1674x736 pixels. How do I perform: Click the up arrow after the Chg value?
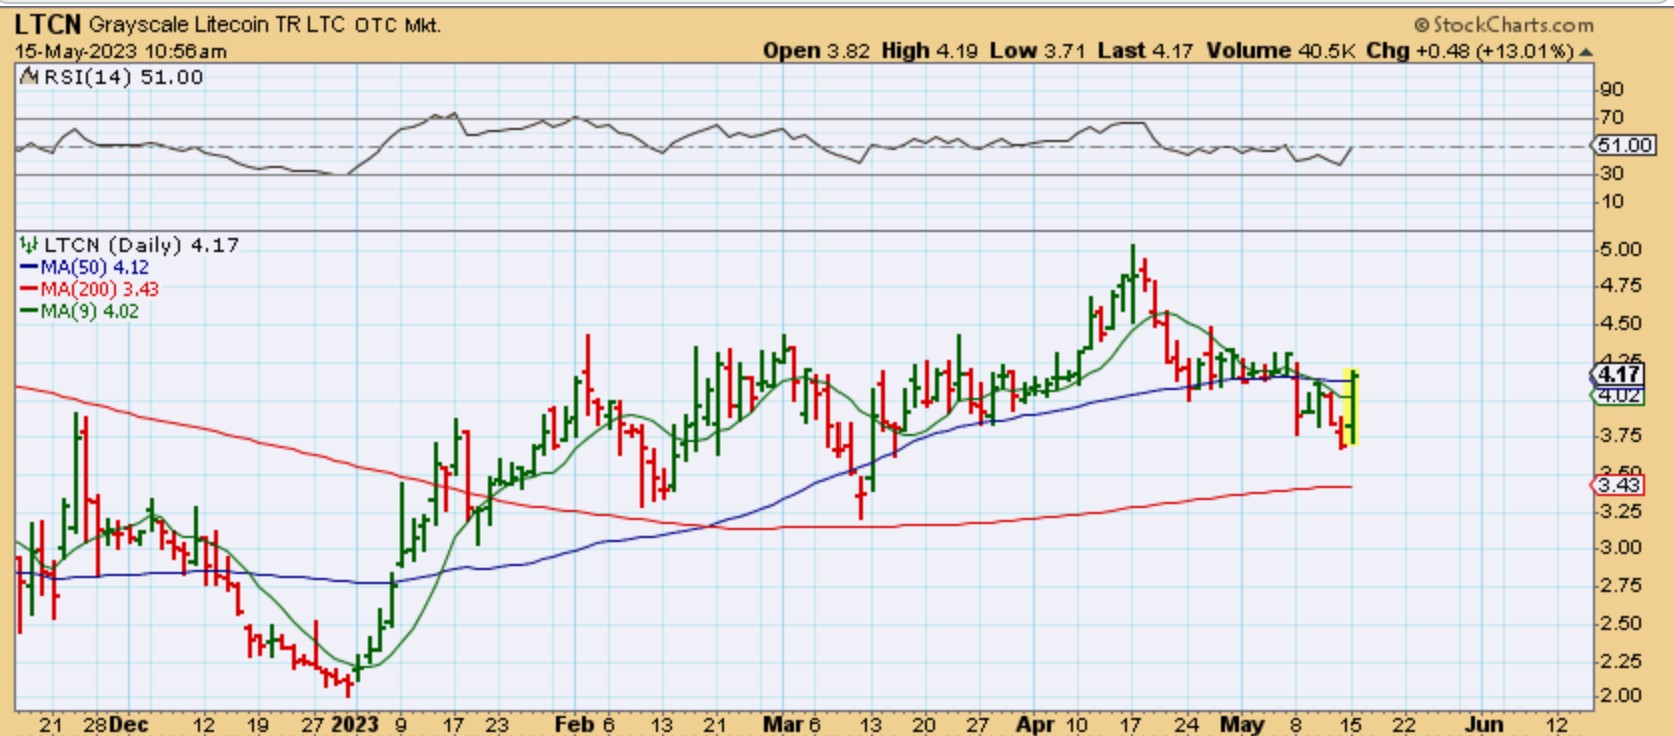(x=1586, y=52)
